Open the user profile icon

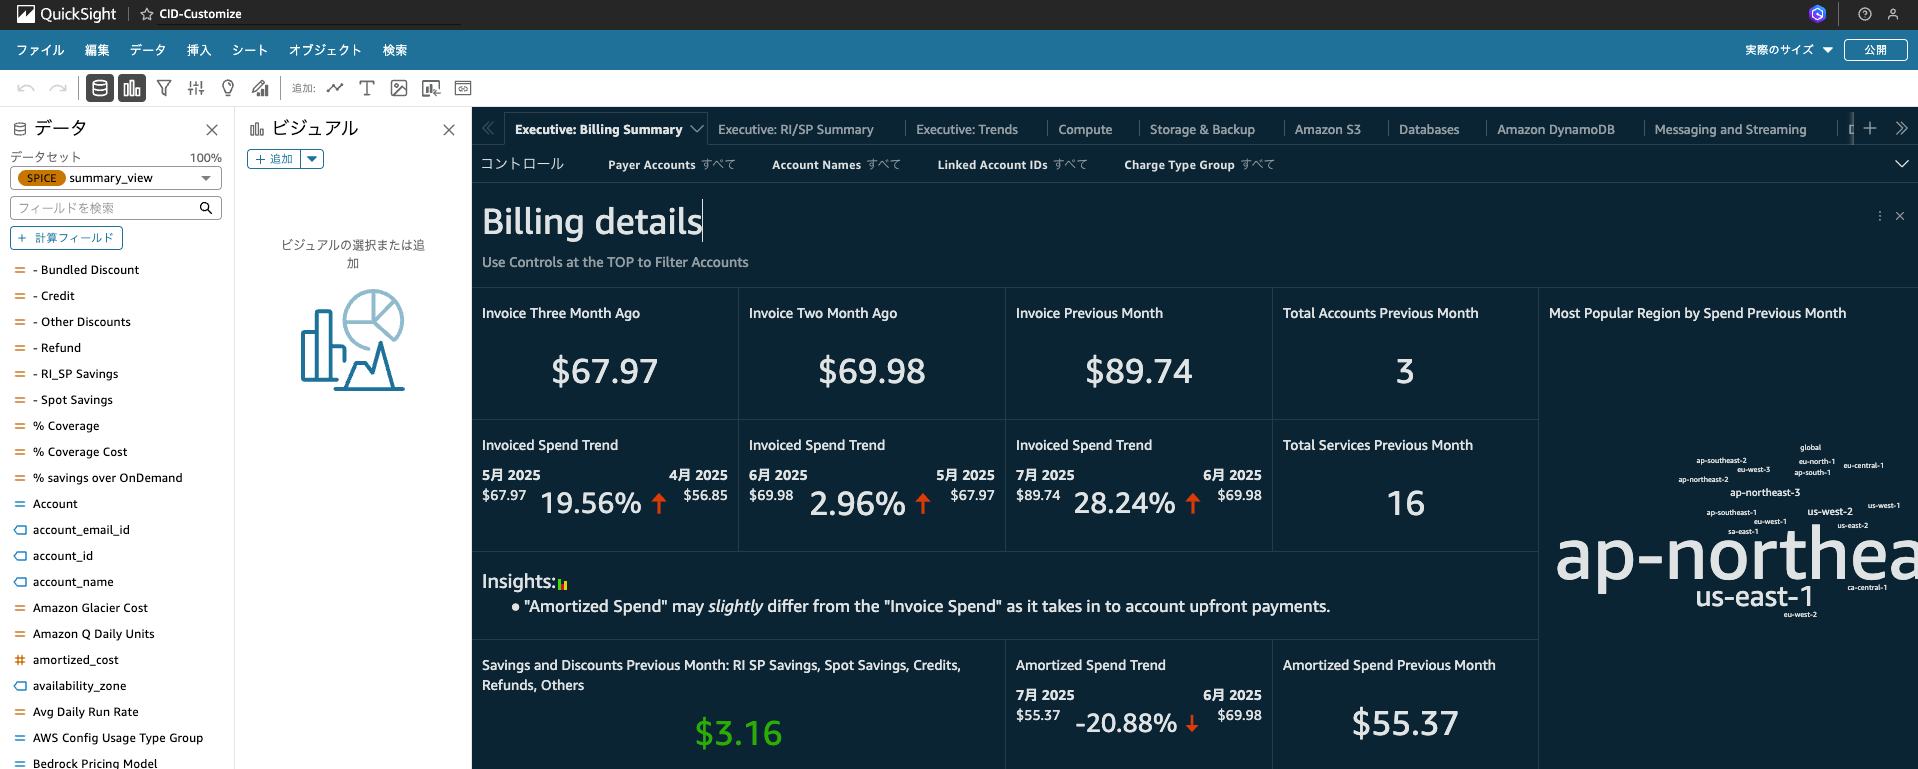[1893, 14]
